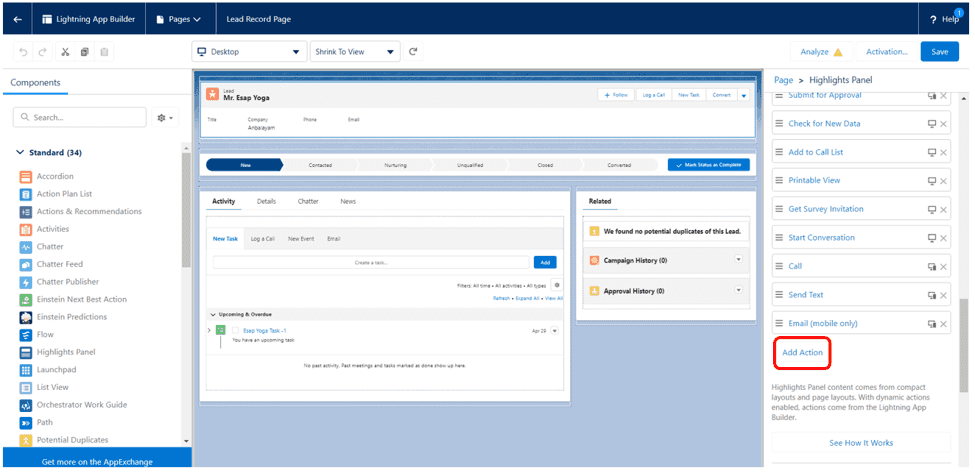Viewport: 975px width, 476px height.
Task: Expand the lead actions dropdown arrow
Action: [744, 95]
